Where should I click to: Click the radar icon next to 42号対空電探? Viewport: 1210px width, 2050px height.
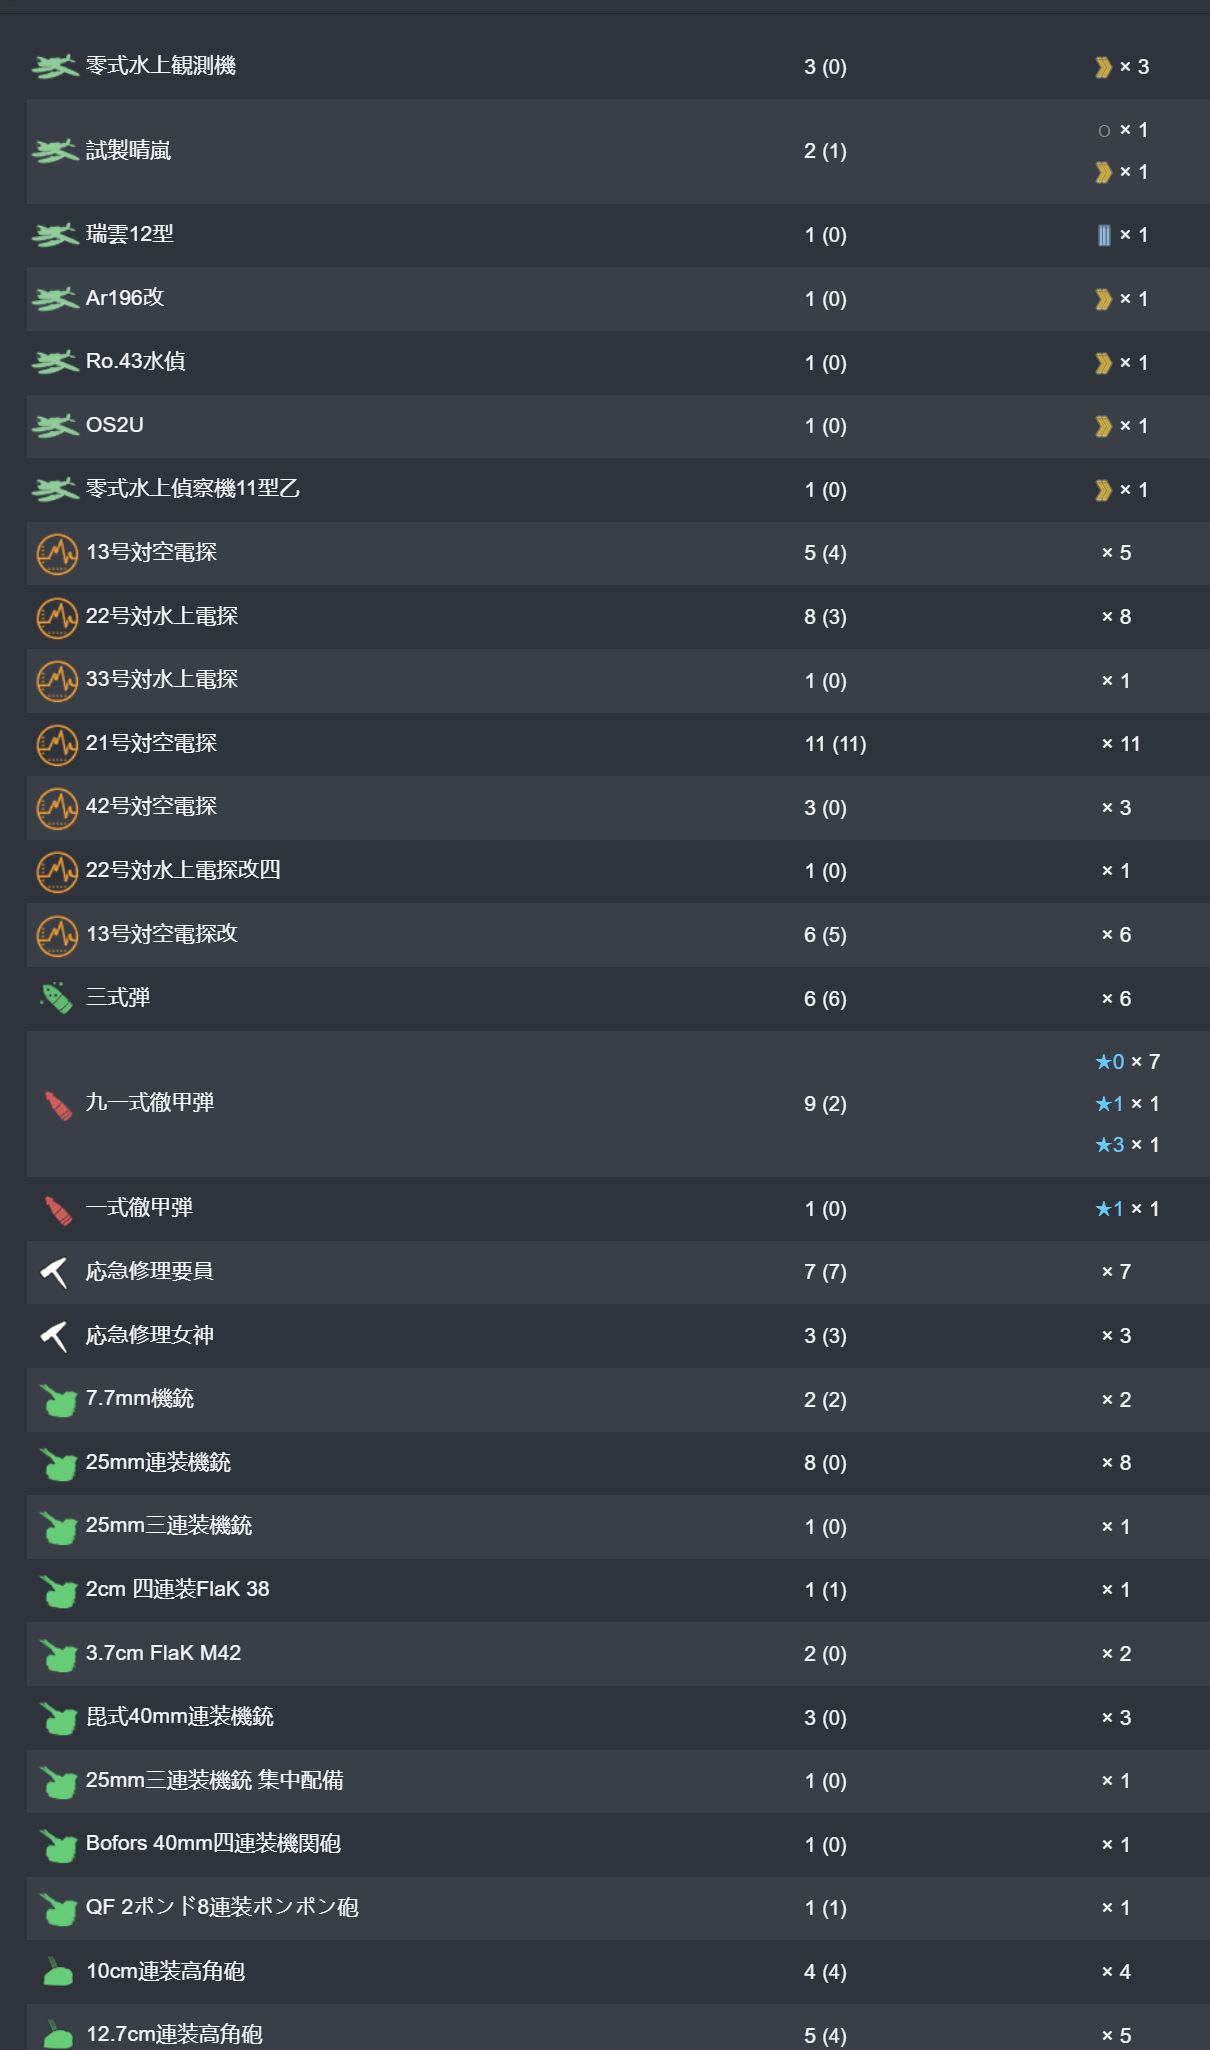coord(57,807)
